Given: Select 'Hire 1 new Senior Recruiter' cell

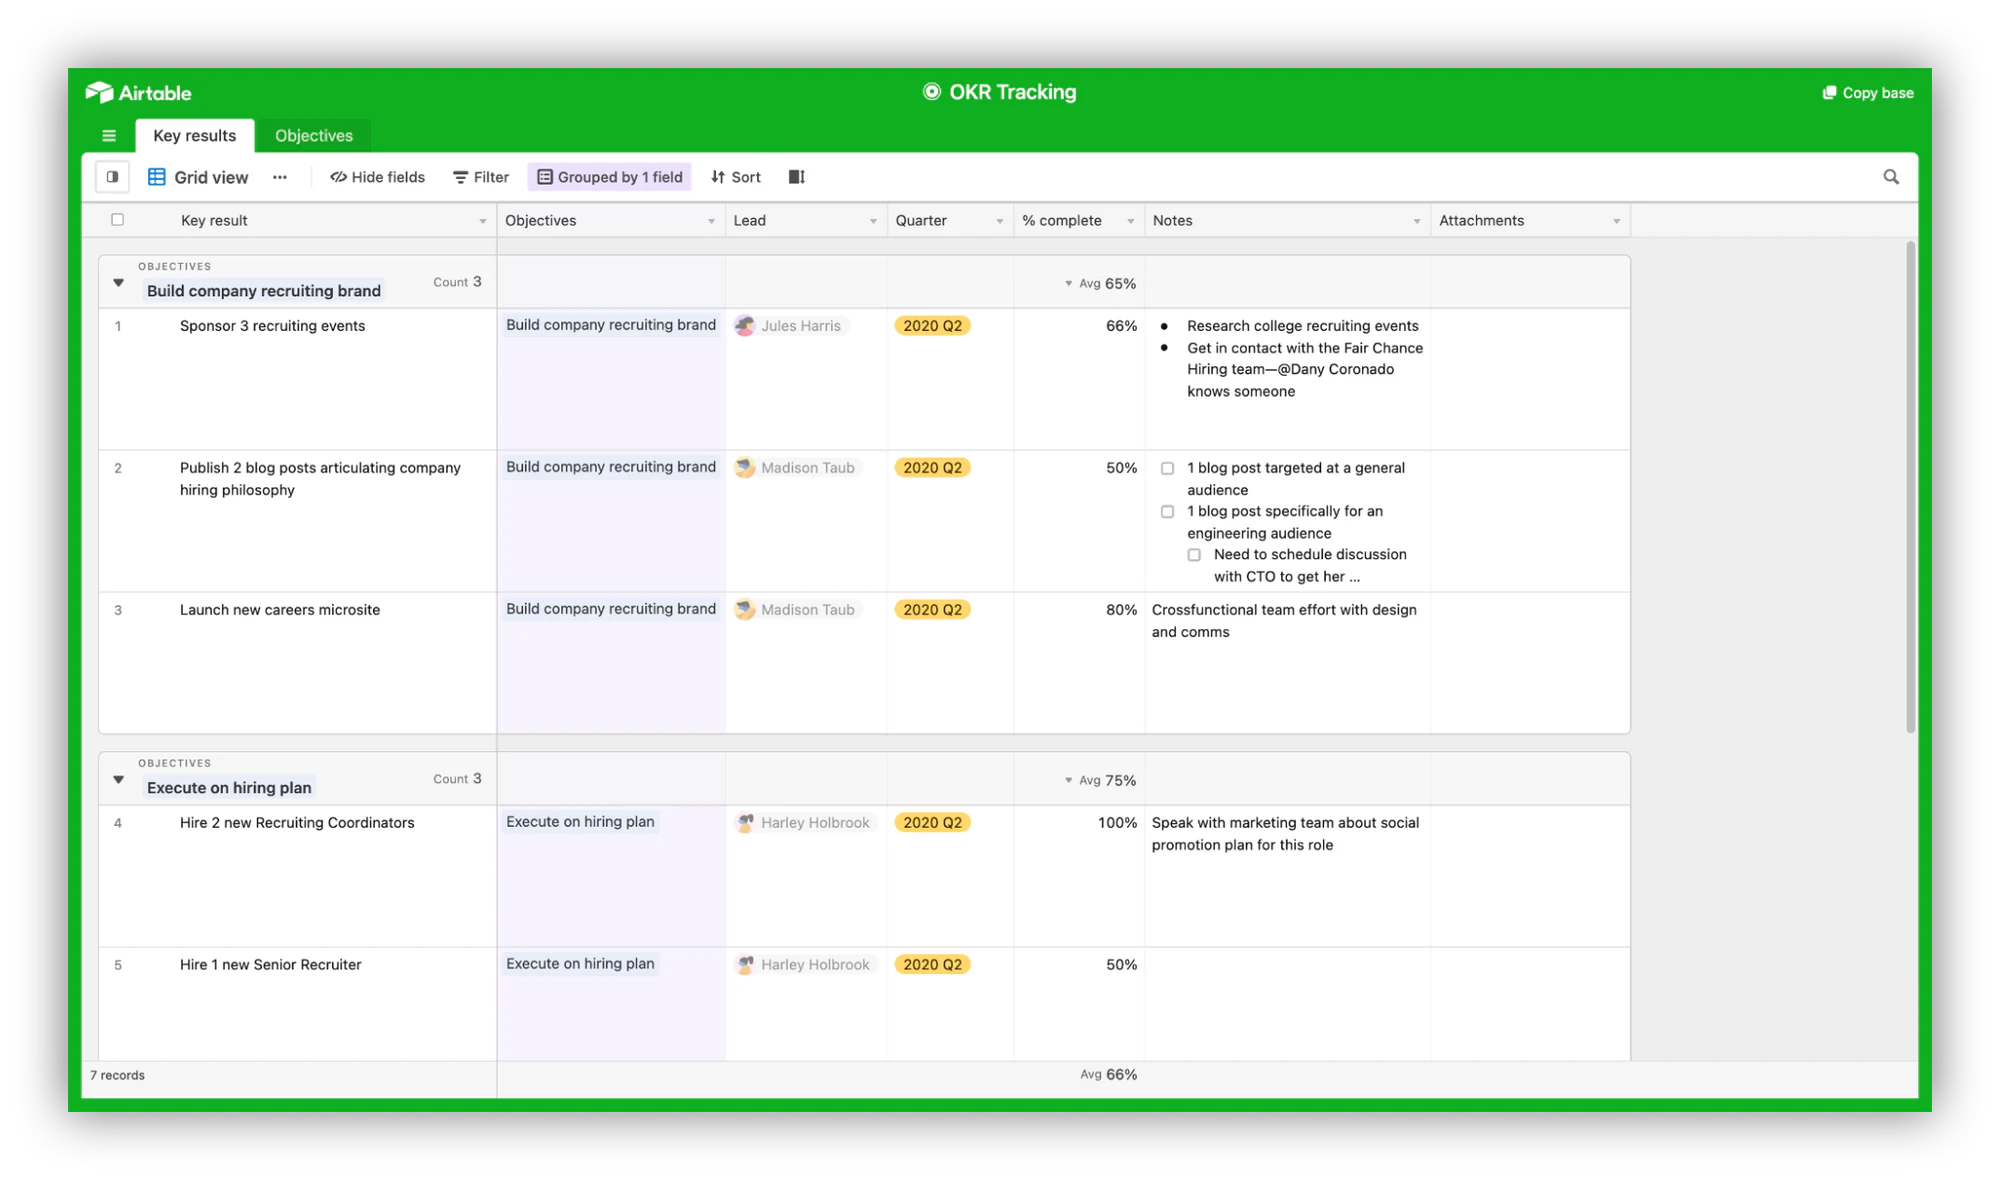Looking at the screenshot, I should tap(298, 1004).
